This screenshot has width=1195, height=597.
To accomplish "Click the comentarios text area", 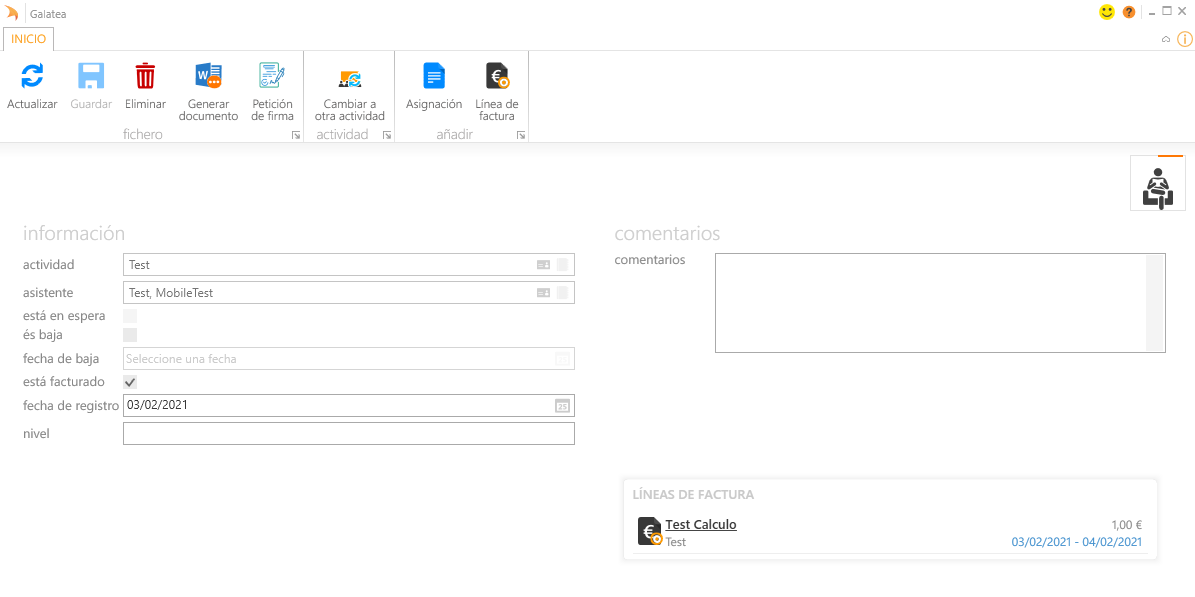I will [930, 302].
